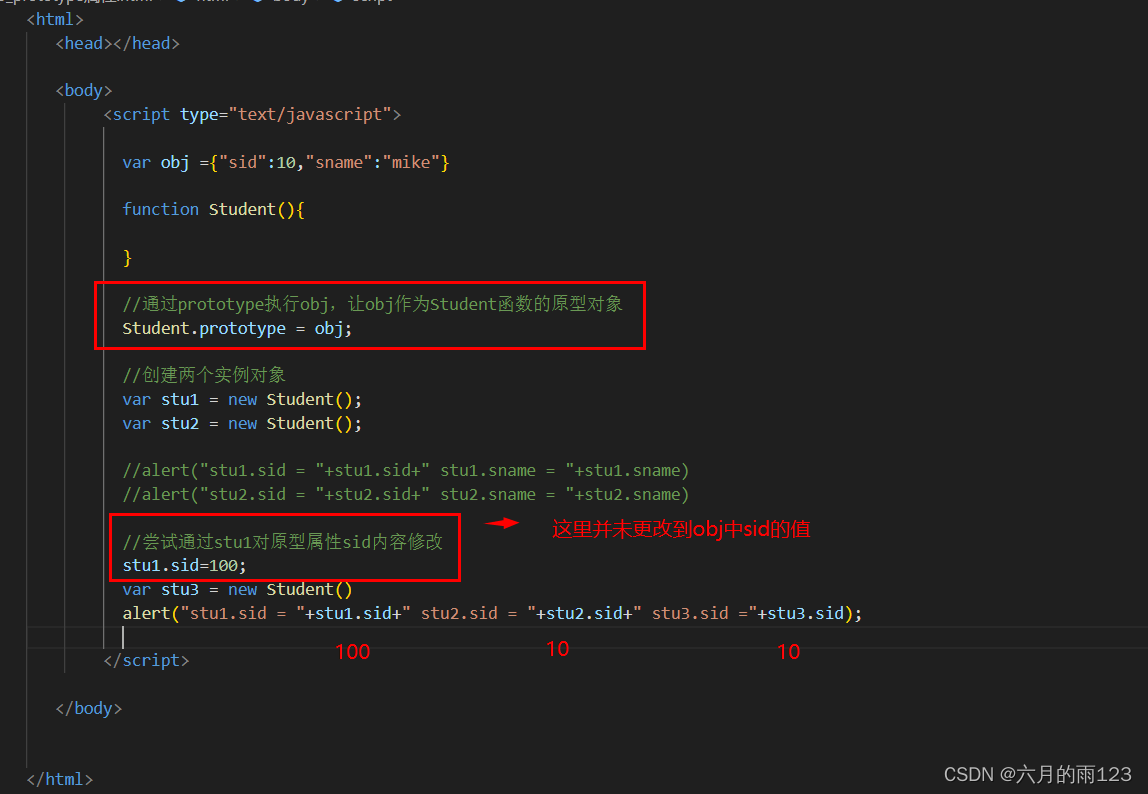Click the opening <html> tag line
The width and height of the screenshot is (1148, 794).
[x=55, y=20]
